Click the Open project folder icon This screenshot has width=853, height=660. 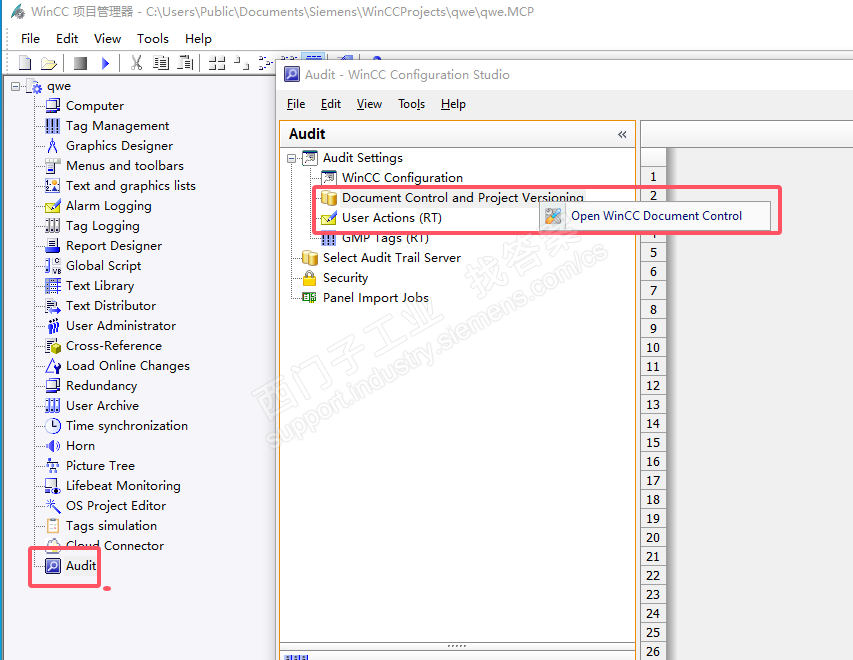click(49, 64)
